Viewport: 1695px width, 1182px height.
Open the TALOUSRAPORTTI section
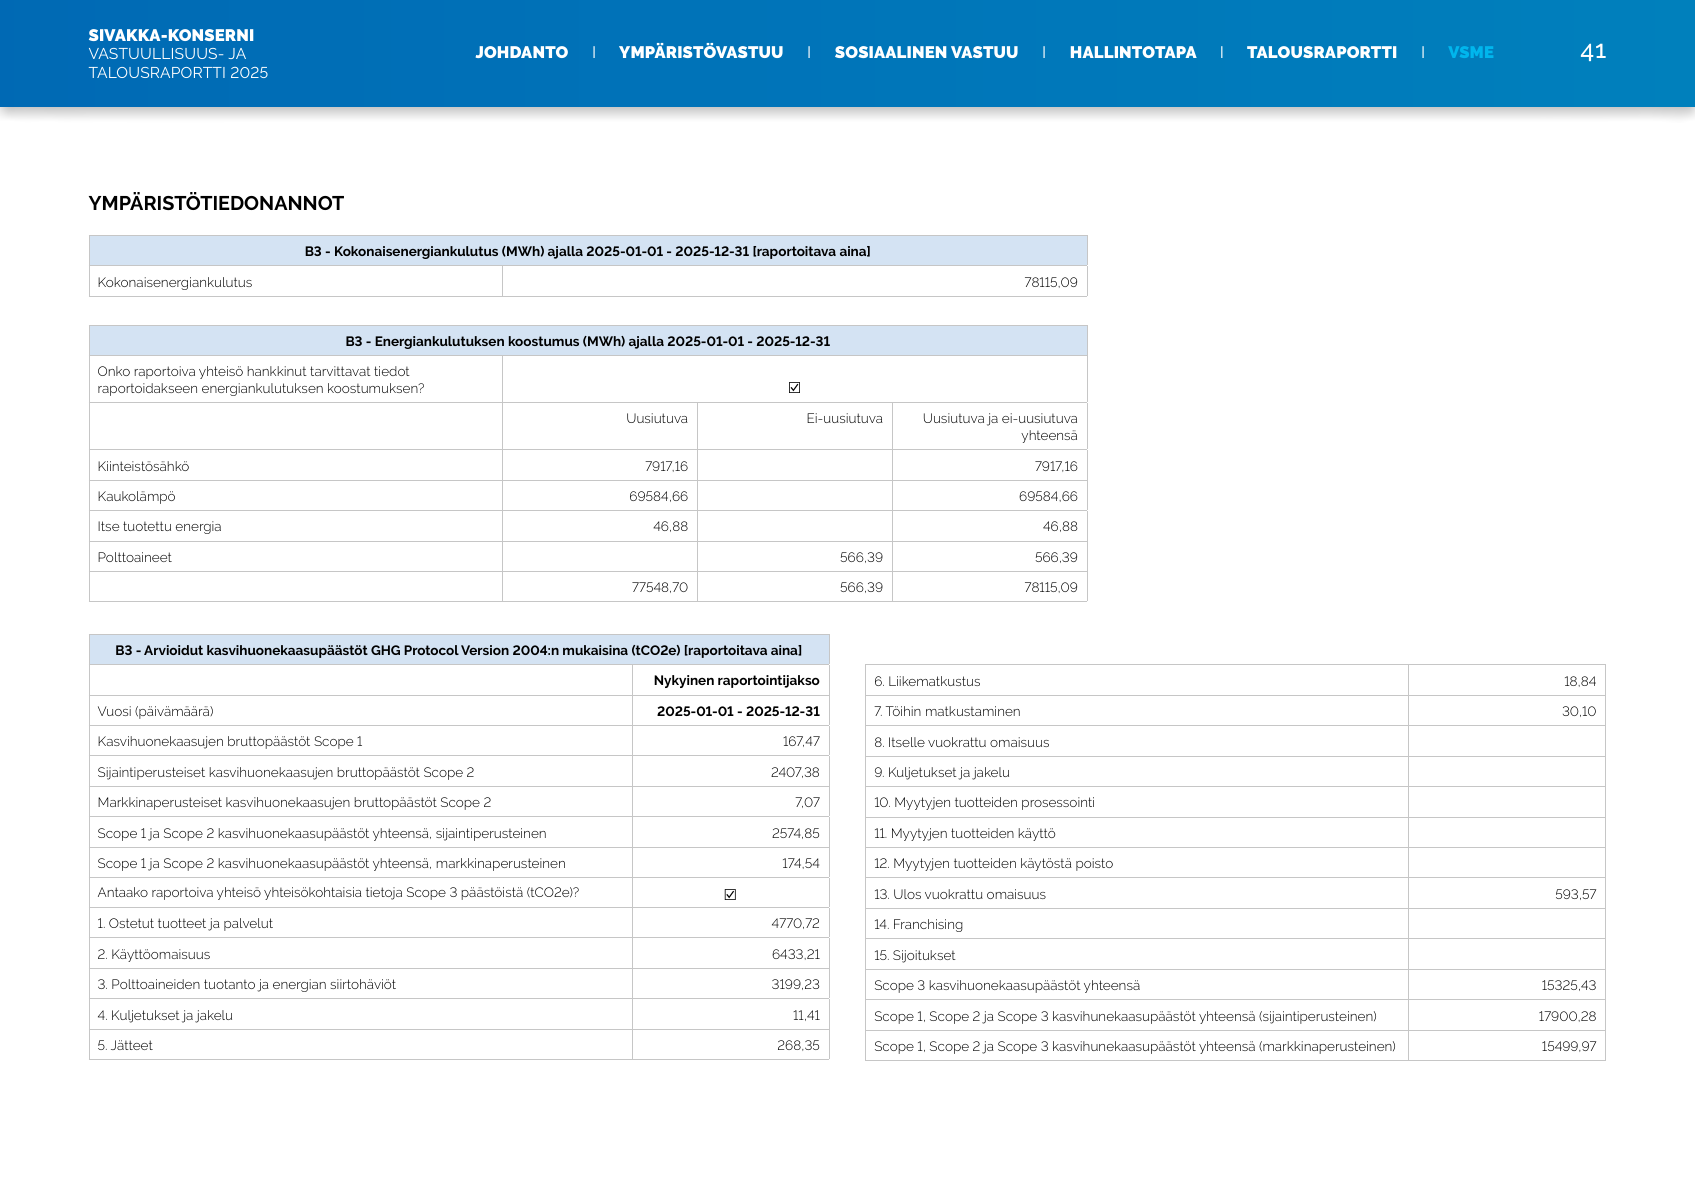click(1322, 52)
